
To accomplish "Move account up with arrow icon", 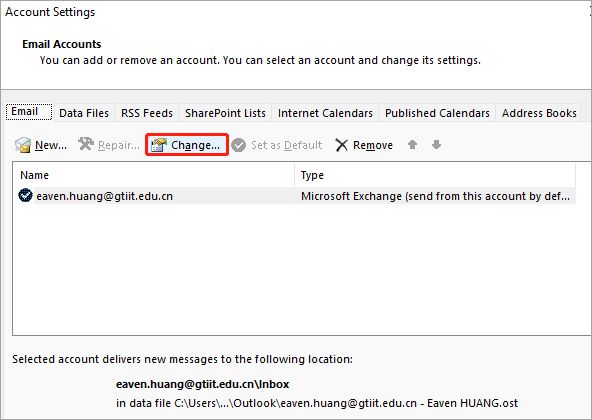I will pyautogui.click(x=413, y=145).
